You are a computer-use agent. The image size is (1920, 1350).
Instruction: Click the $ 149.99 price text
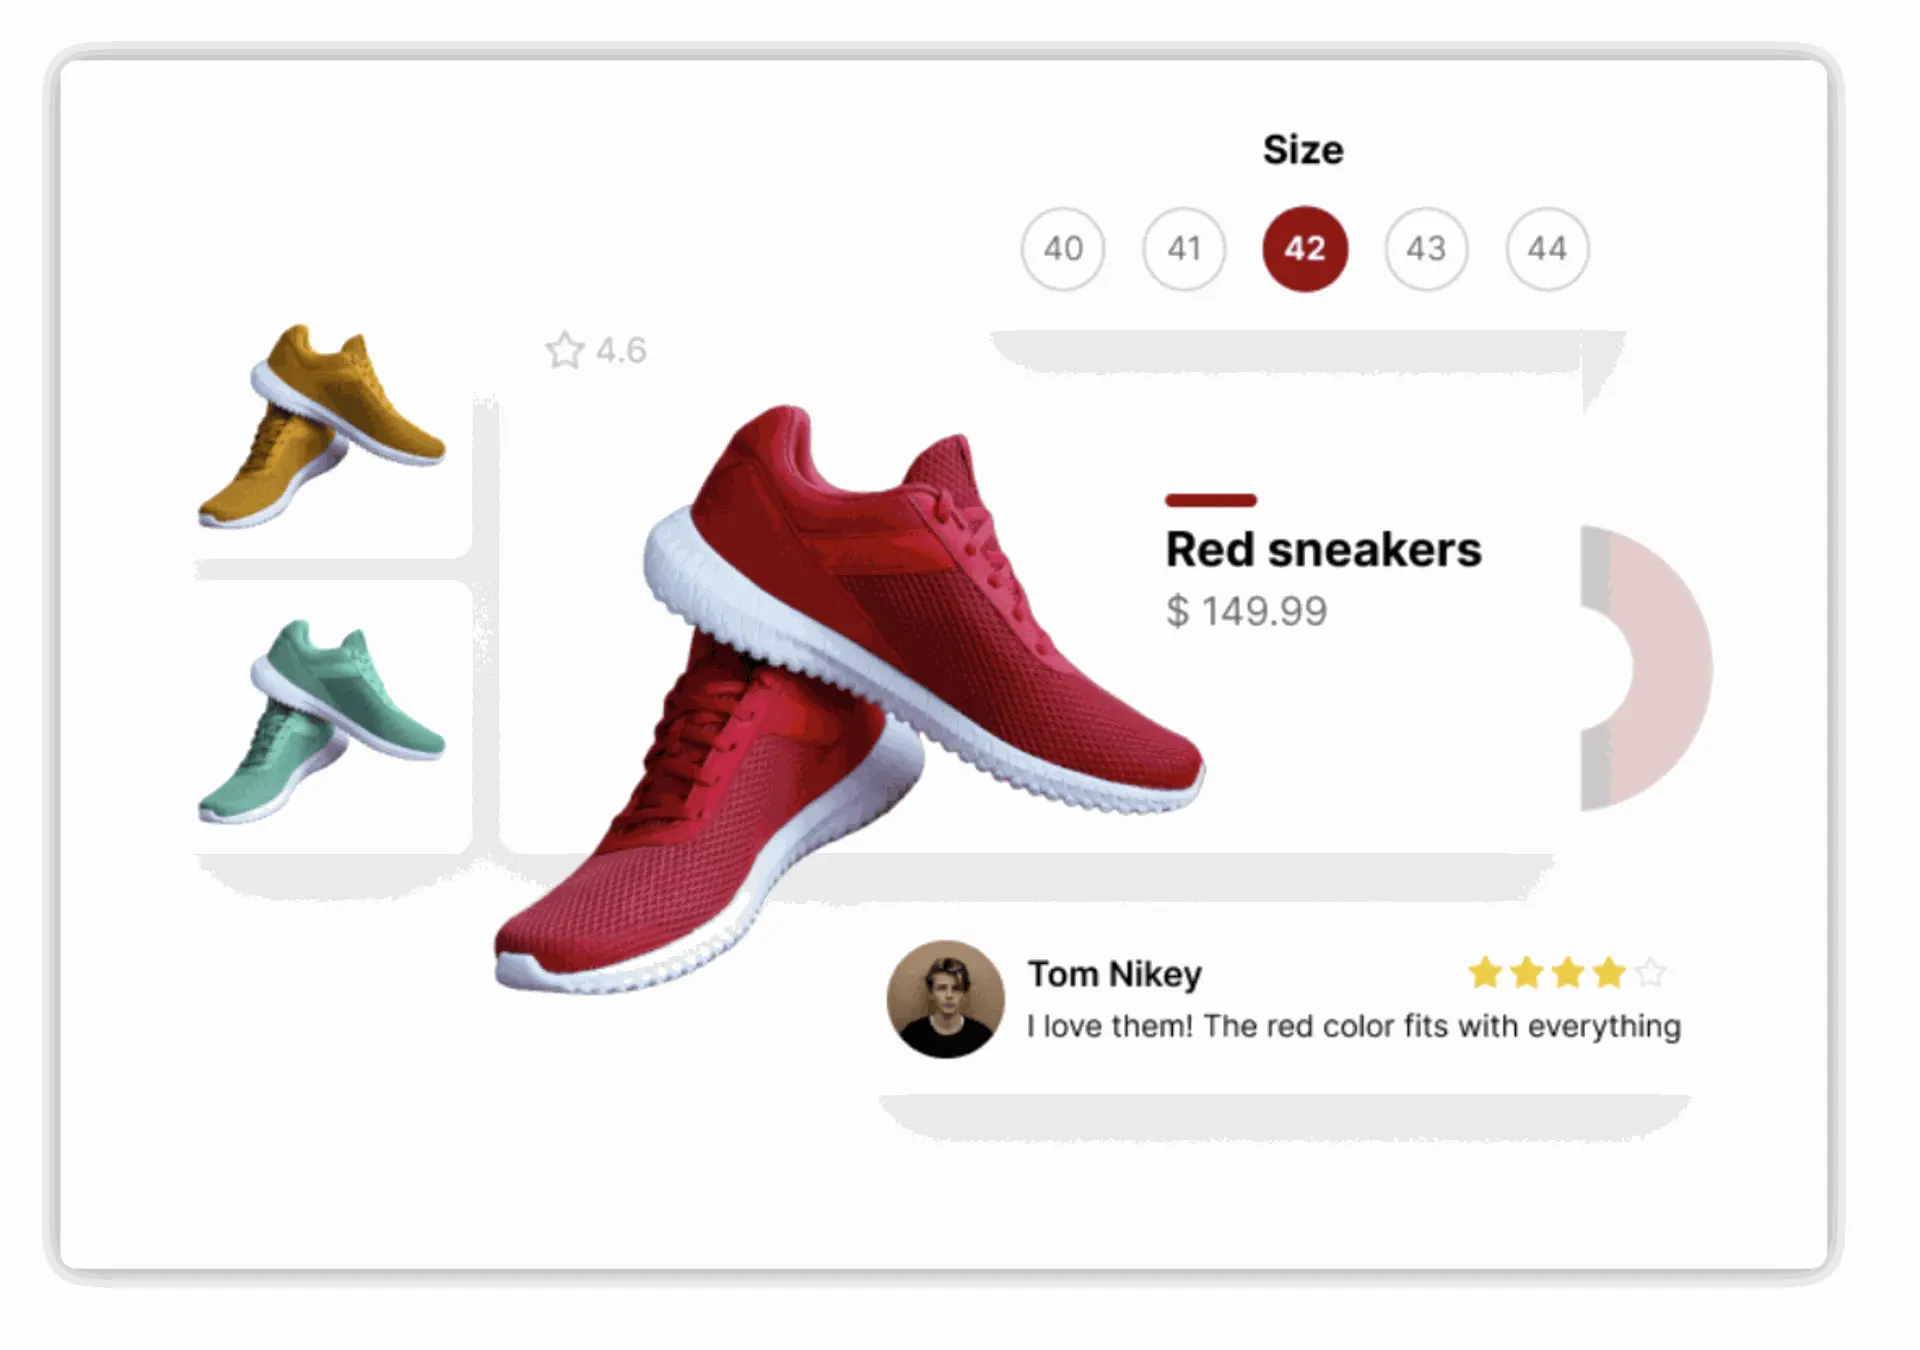pos(1246,611)
